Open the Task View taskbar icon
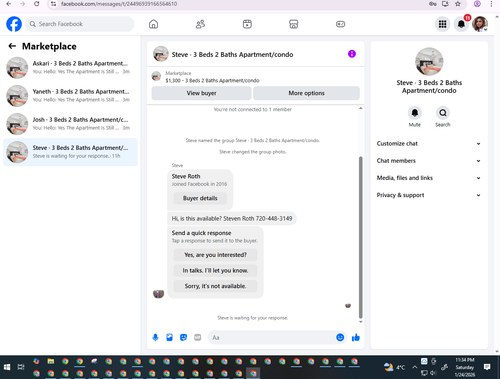500x379 pixels. point(21,367)
